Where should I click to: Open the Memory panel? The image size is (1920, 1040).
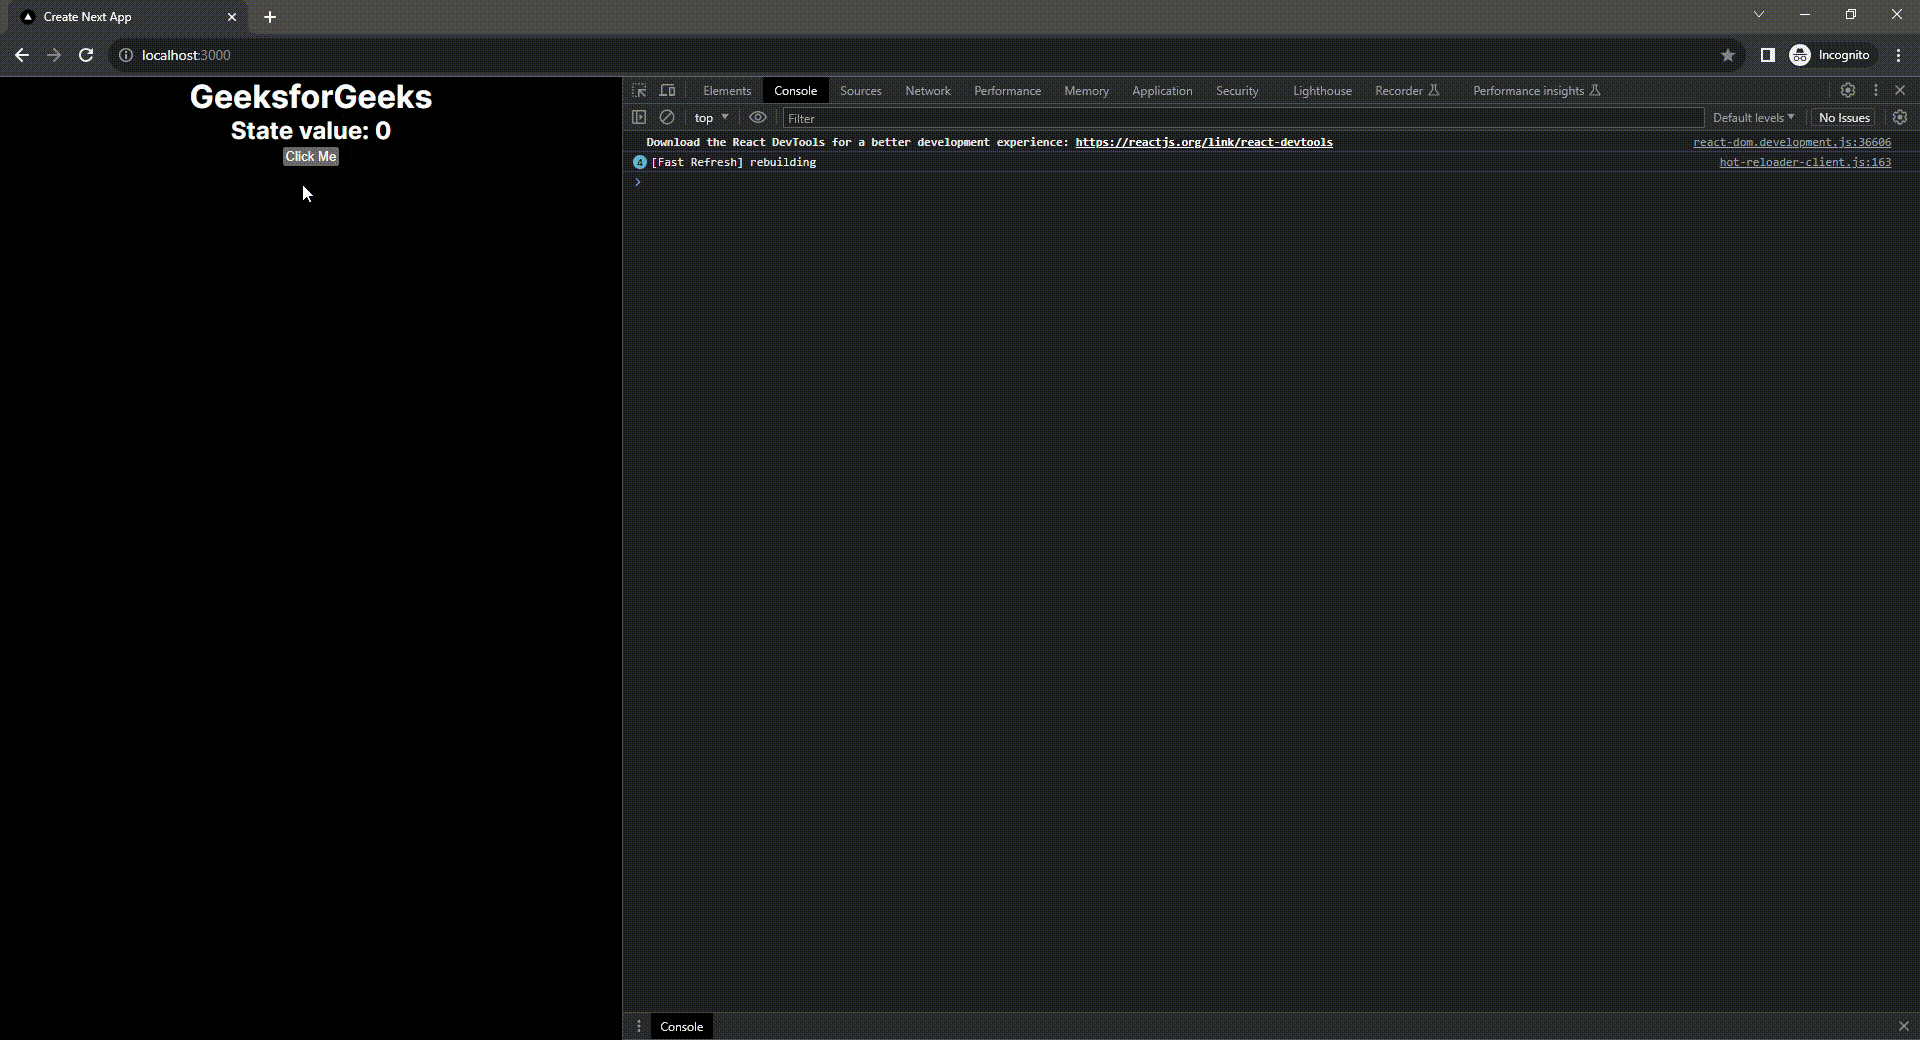[1086, 91]
